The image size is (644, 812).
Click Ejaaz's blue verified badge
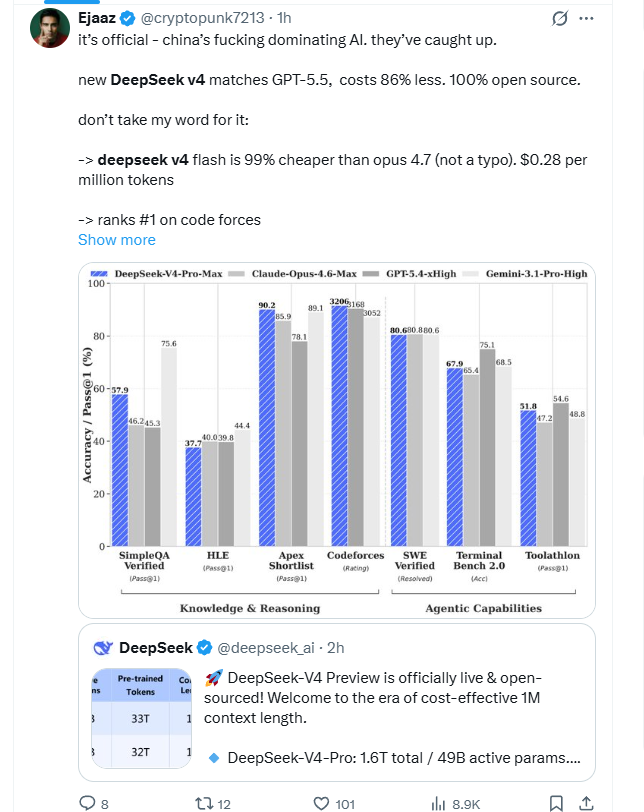(129, 19)
